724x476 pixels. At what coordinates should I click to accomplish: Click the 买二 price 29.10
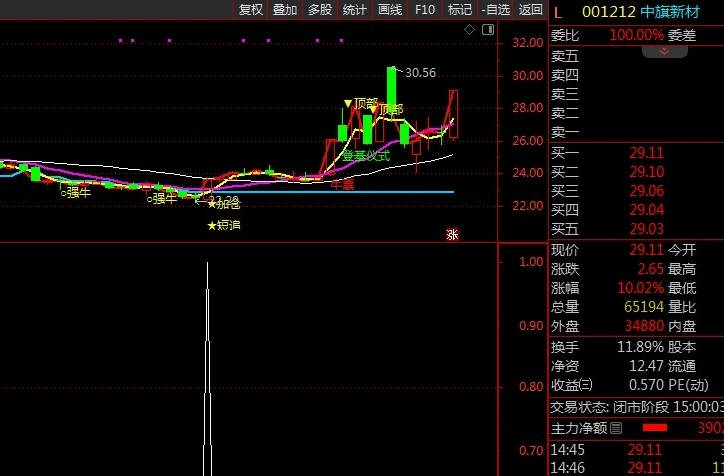pos(647,172)
